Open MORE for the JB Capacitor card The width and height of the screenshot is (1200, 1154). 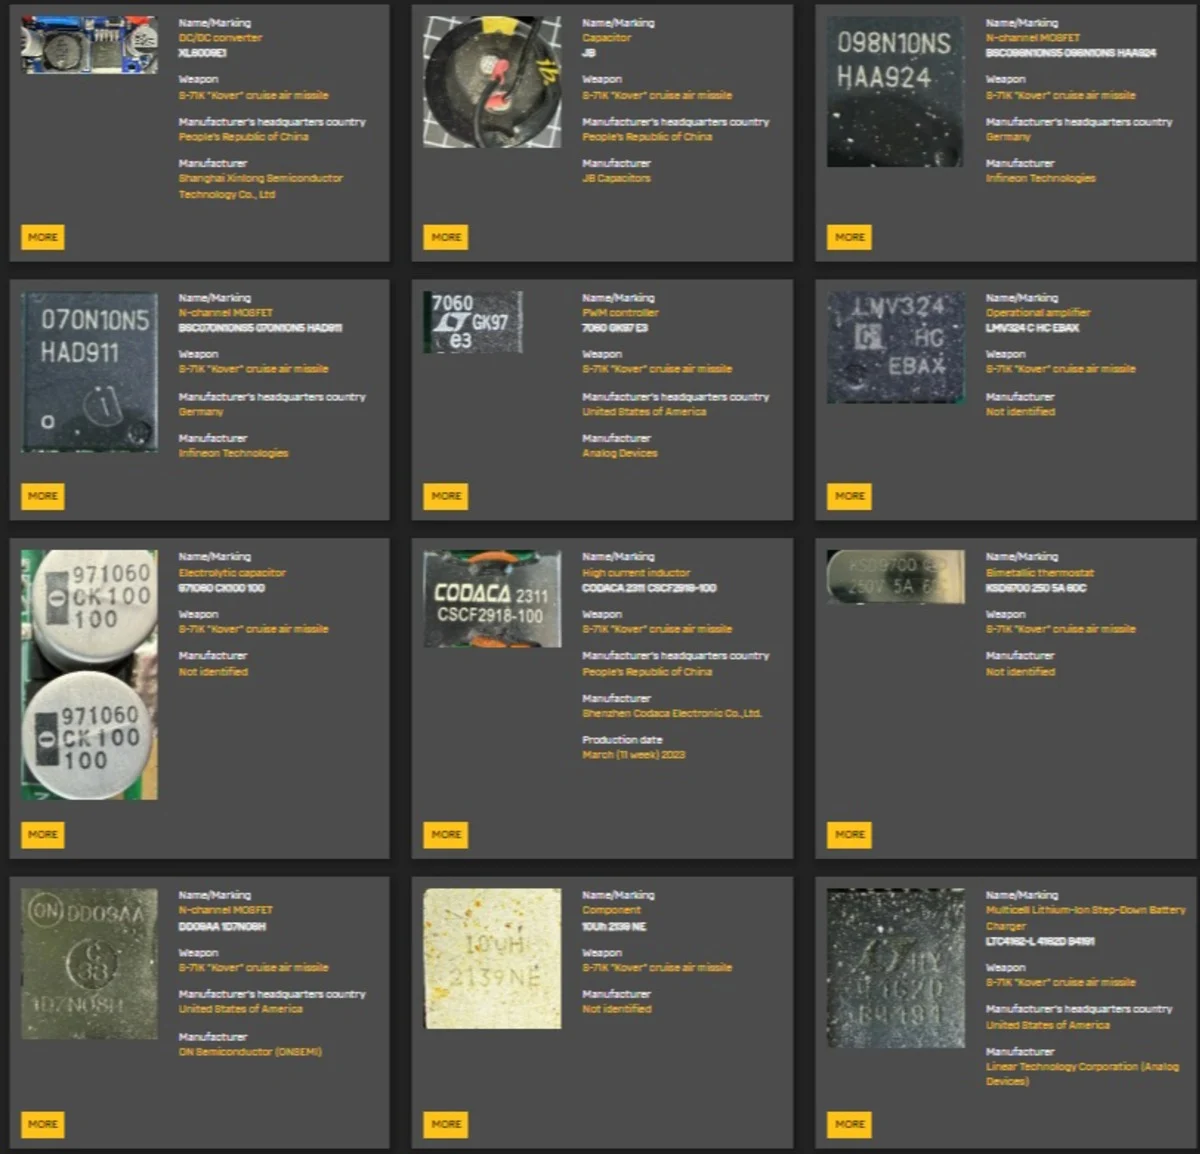446,237
